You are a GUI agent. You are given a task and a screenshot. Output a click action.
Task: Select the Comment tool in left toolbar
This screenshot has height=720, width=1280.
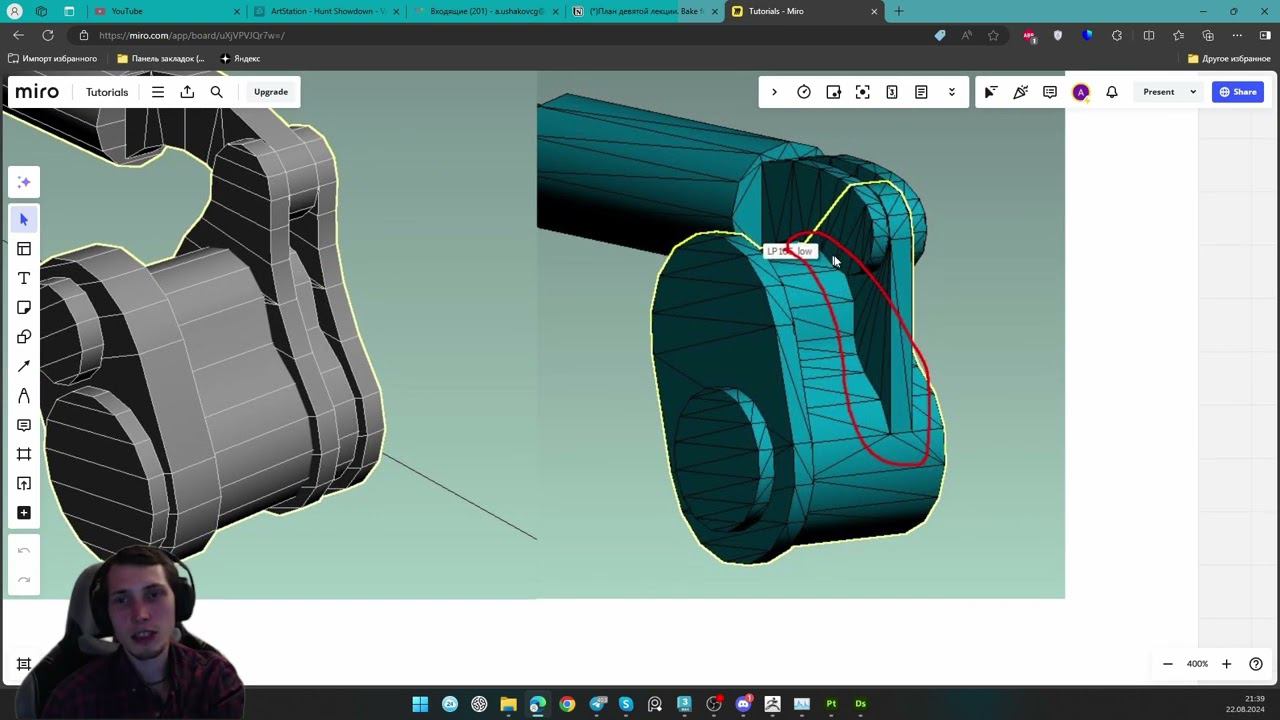[x=24, y=425]
